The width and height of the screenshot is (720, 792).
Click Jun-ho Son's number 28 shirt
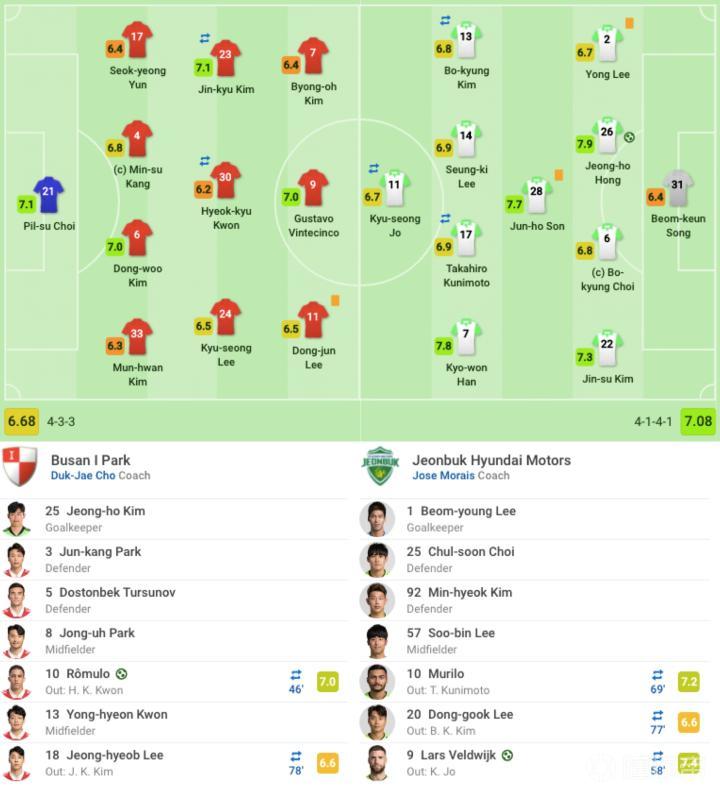click(x=536, y=194)
